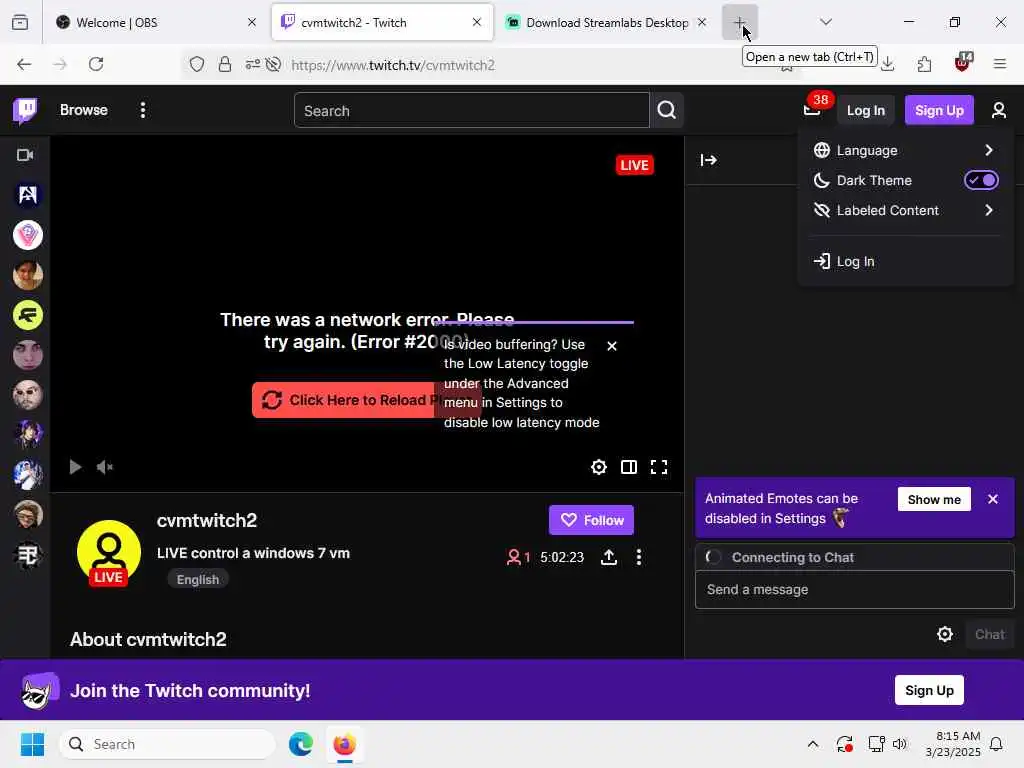Image resolution: width=1024 pixels, height=768 pixels.
Task: Open the taskbar clock and date
Action: pos(952,744)
